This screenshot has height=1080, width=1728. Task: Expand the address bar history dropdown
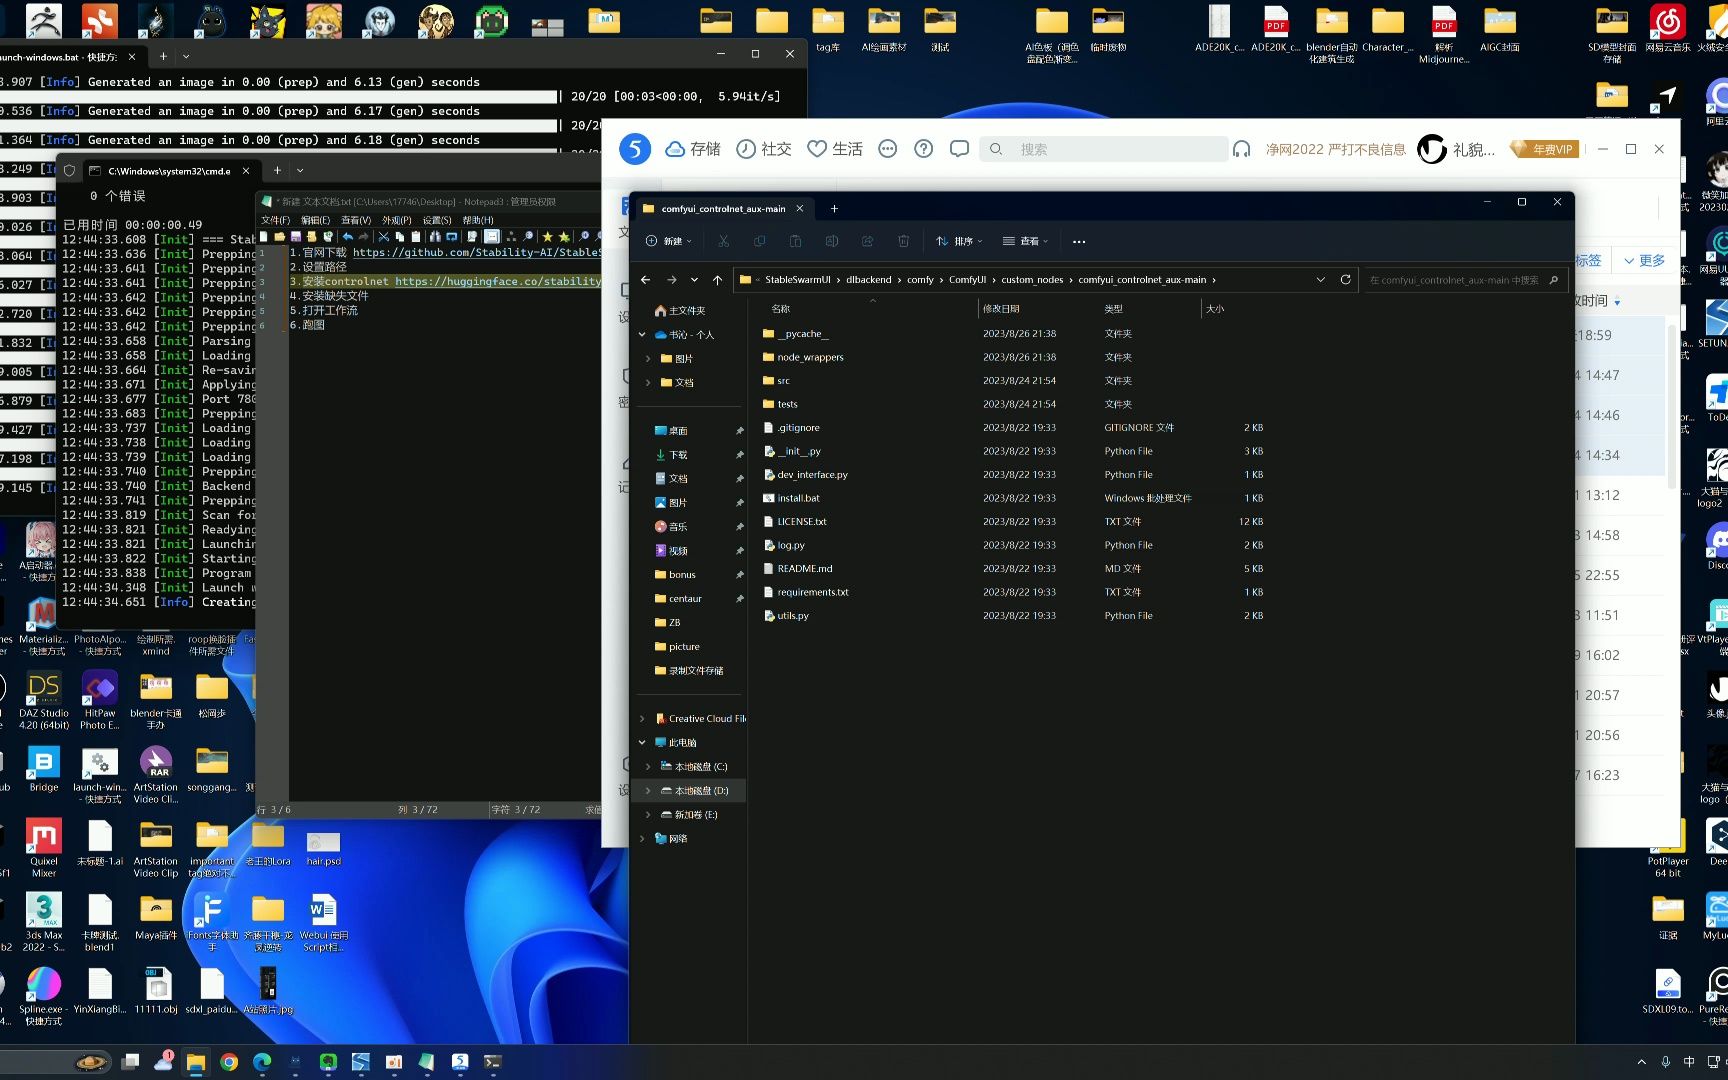coord(1321,280)
